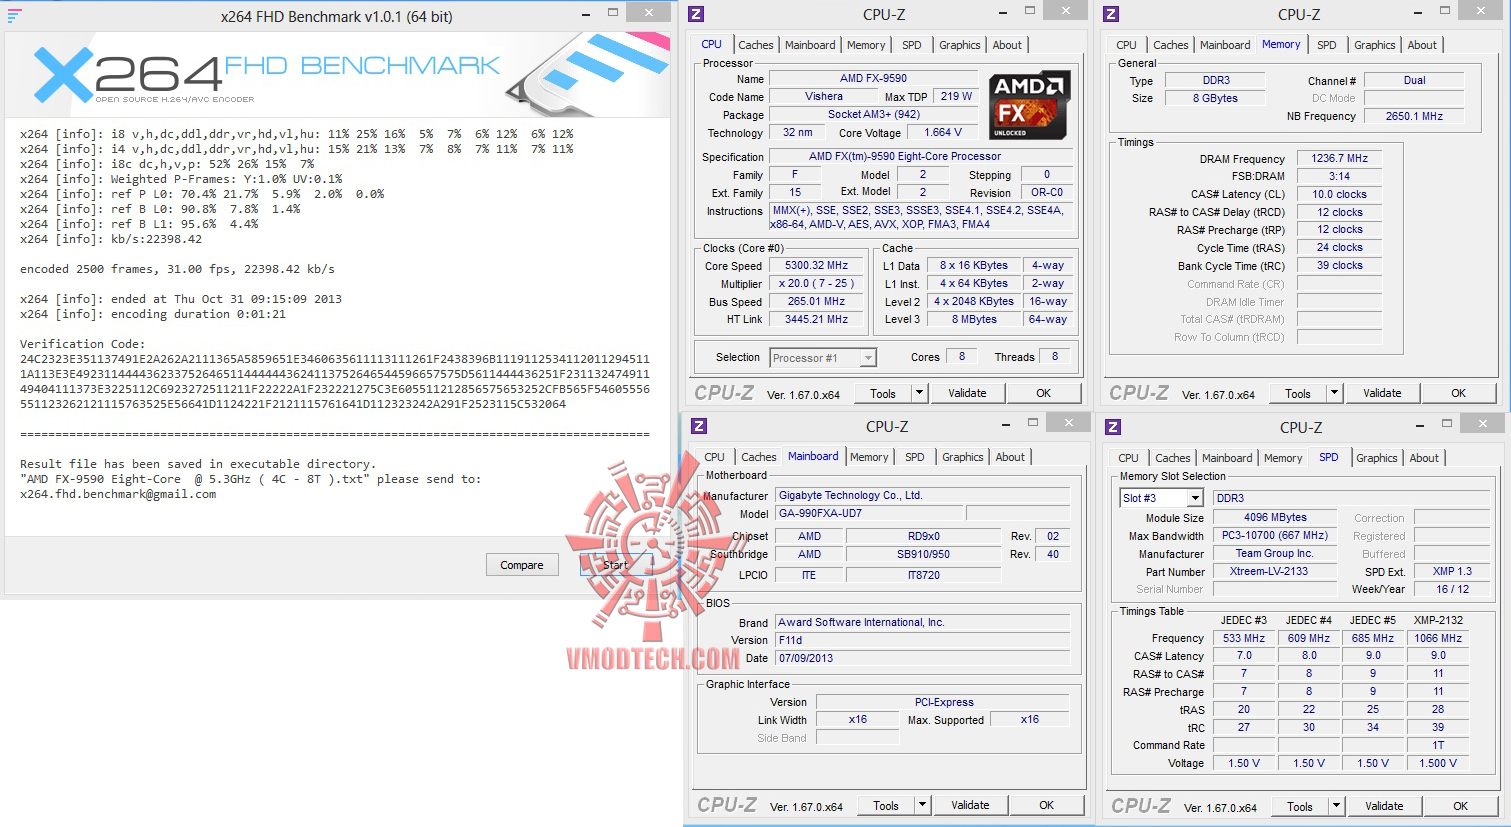Open the Graphics tab in the window showing Motherboard info
The image size is (1511, 827).
[x=963, y=457]
